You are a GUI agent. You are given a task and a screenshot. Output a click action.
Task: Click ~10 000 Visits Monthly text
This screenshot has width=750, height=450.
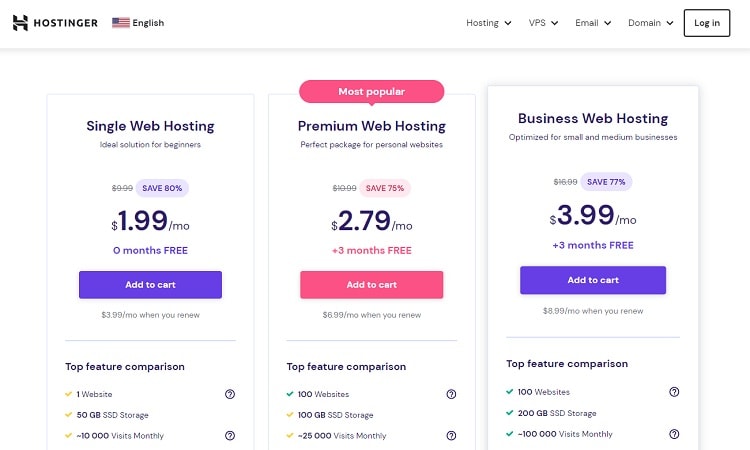tap(120, 436)
